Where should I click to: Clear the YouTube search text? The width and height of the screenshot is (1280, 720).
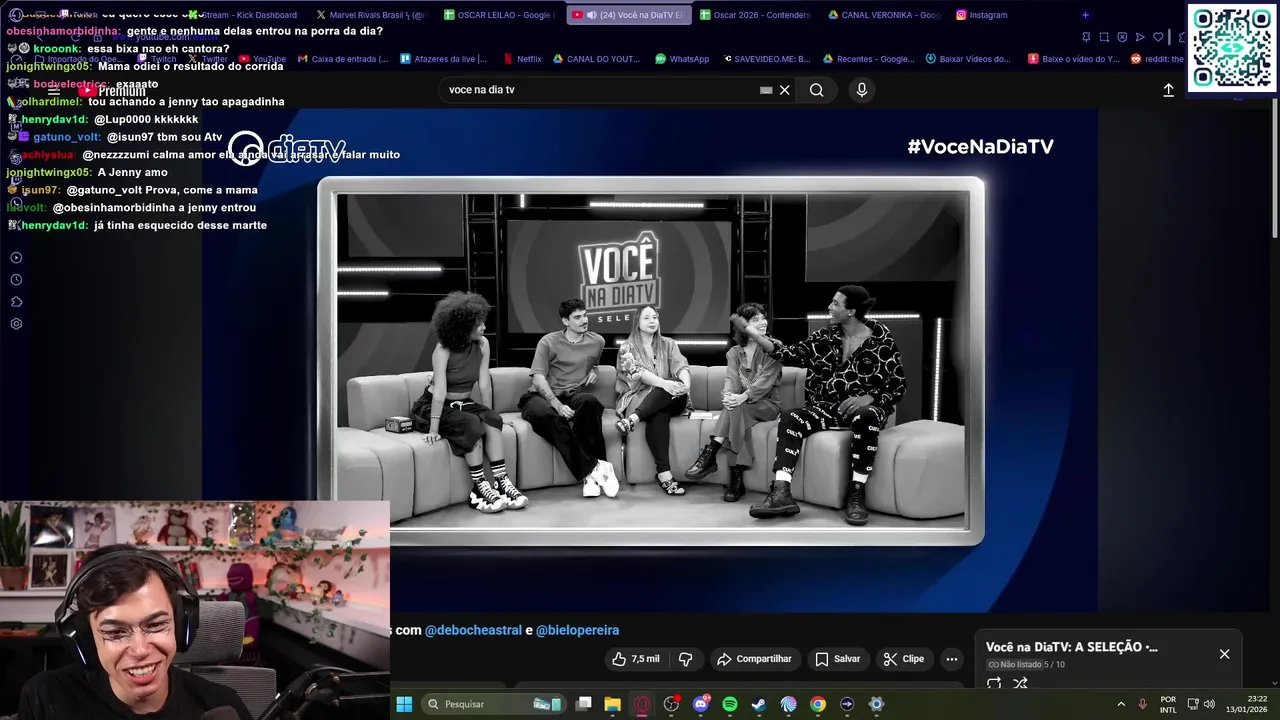click(785, 90)
